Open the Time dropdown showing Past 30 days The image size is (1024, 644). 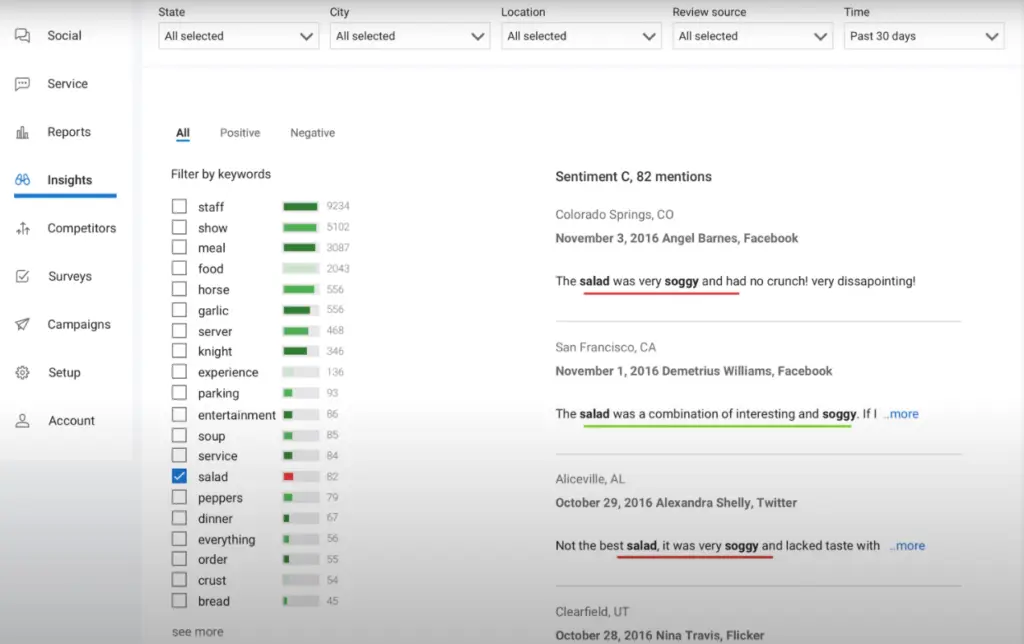(x=924, y=36)
